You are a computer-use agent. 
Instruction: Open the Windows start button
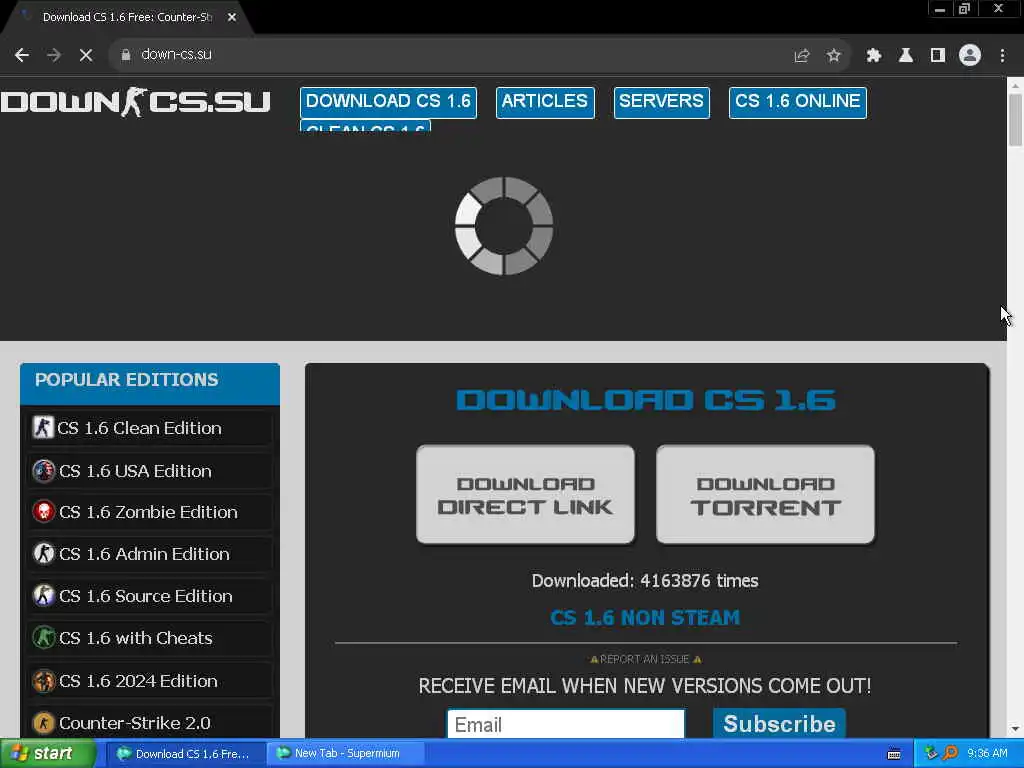click(46, 754)
